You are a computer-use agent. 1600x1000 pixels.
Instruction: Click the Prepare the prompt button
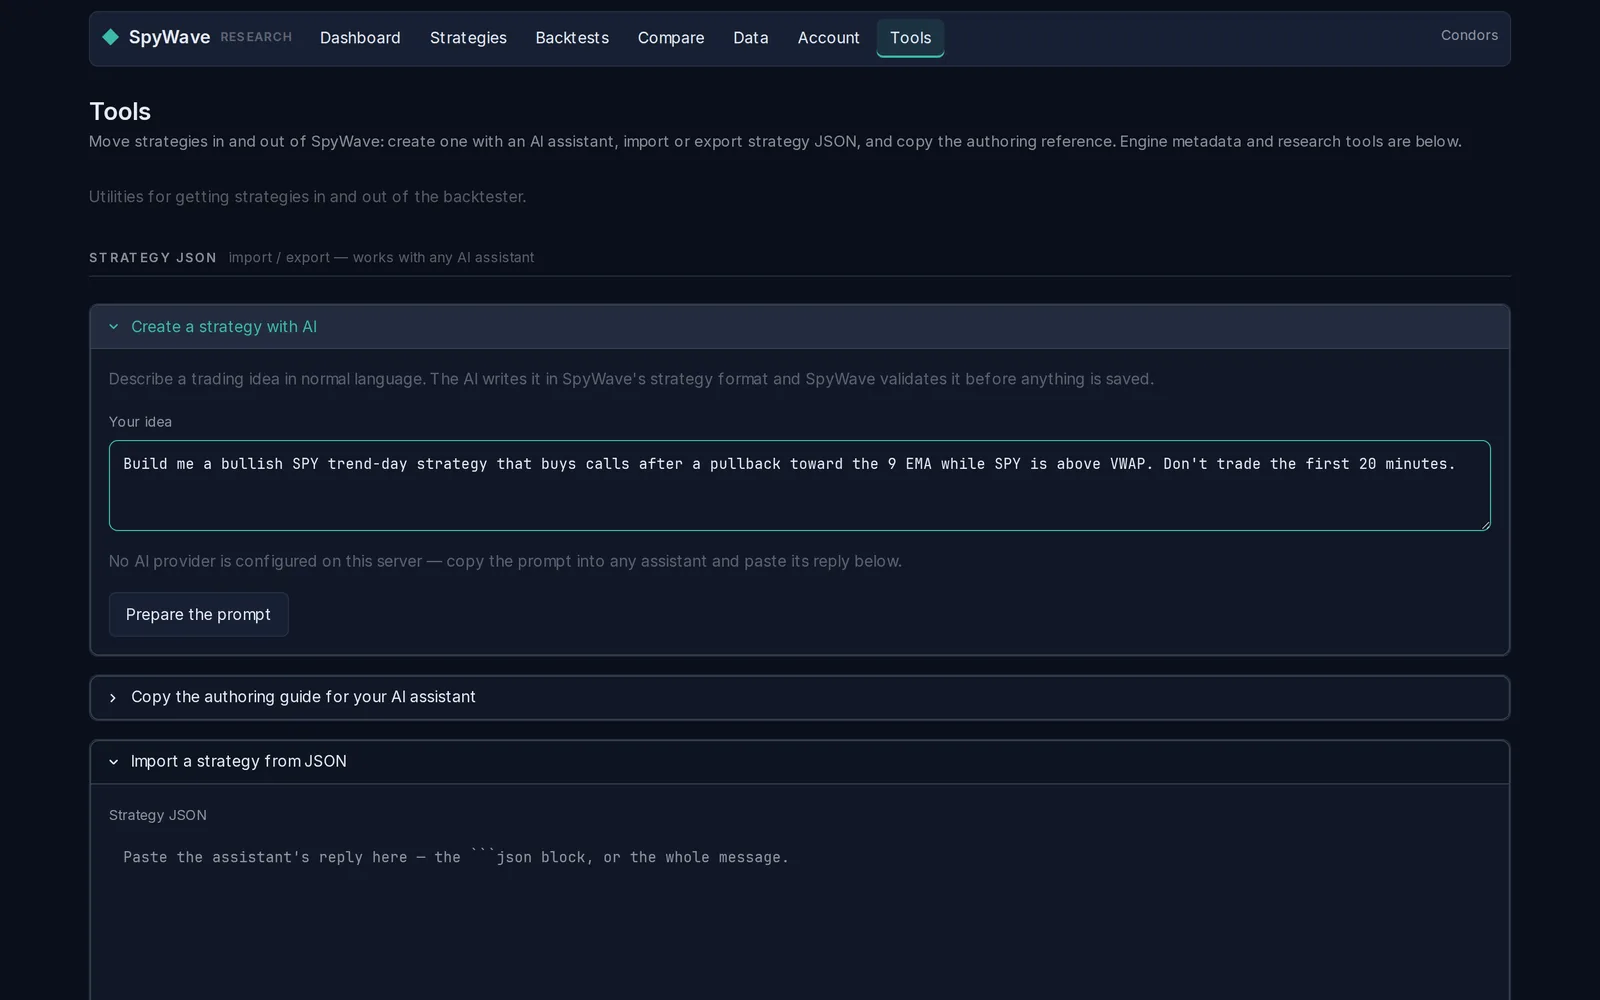click(x=198, y=614)
